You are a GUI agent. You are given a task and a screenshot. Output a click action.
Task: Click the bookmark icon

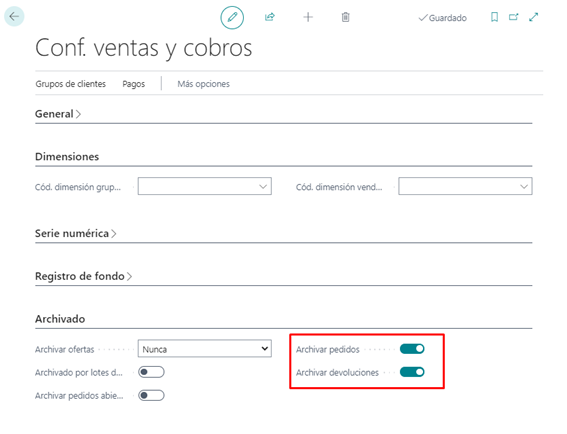pos(494,17)
